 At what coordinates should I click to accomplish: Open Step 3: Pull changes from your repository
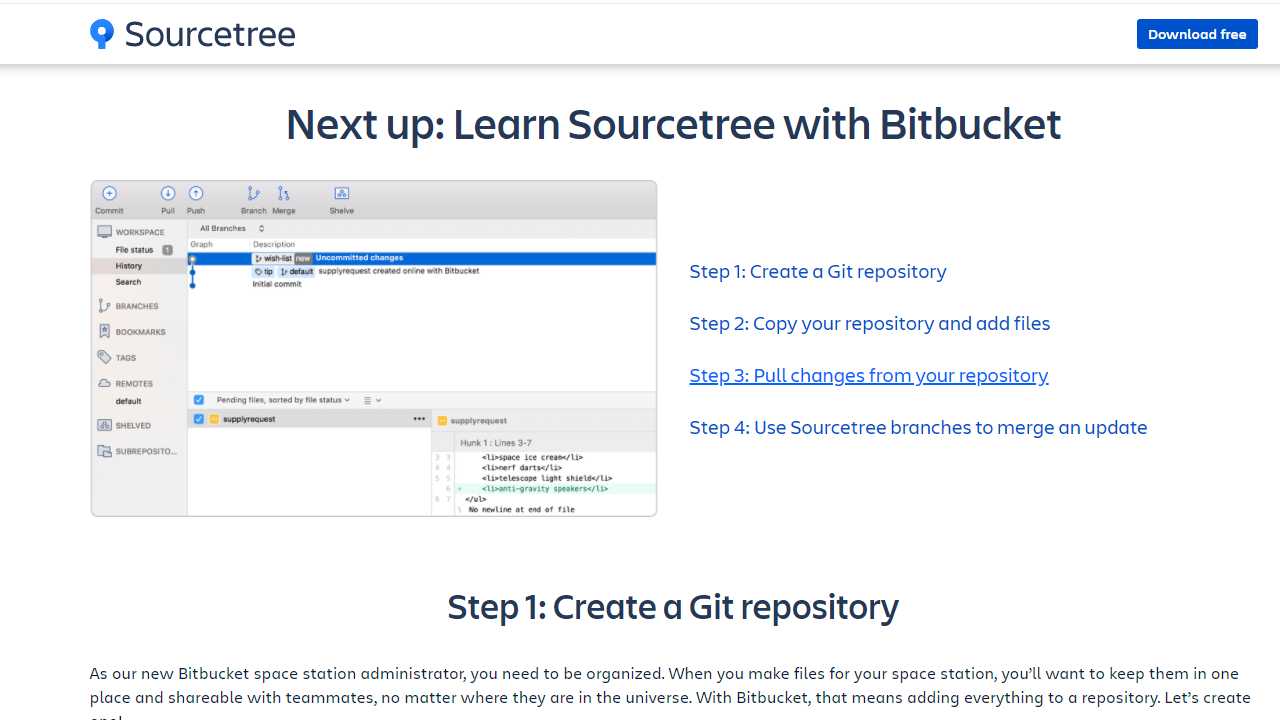point(868,375)
